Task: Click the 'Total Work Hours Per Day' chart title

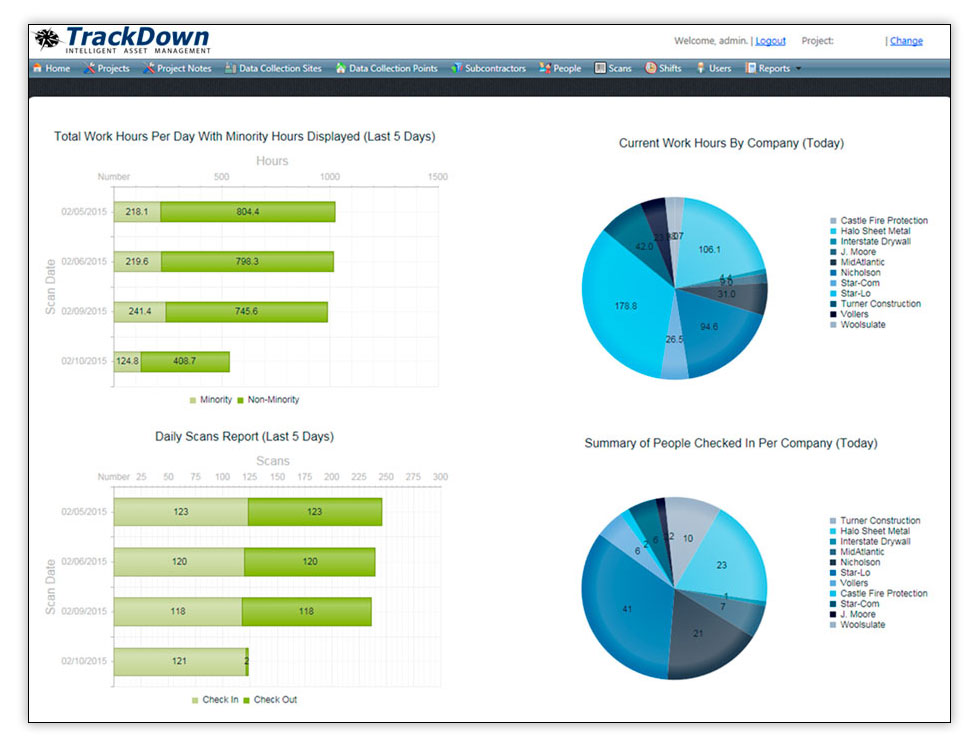Action: (x=244, y=136)
